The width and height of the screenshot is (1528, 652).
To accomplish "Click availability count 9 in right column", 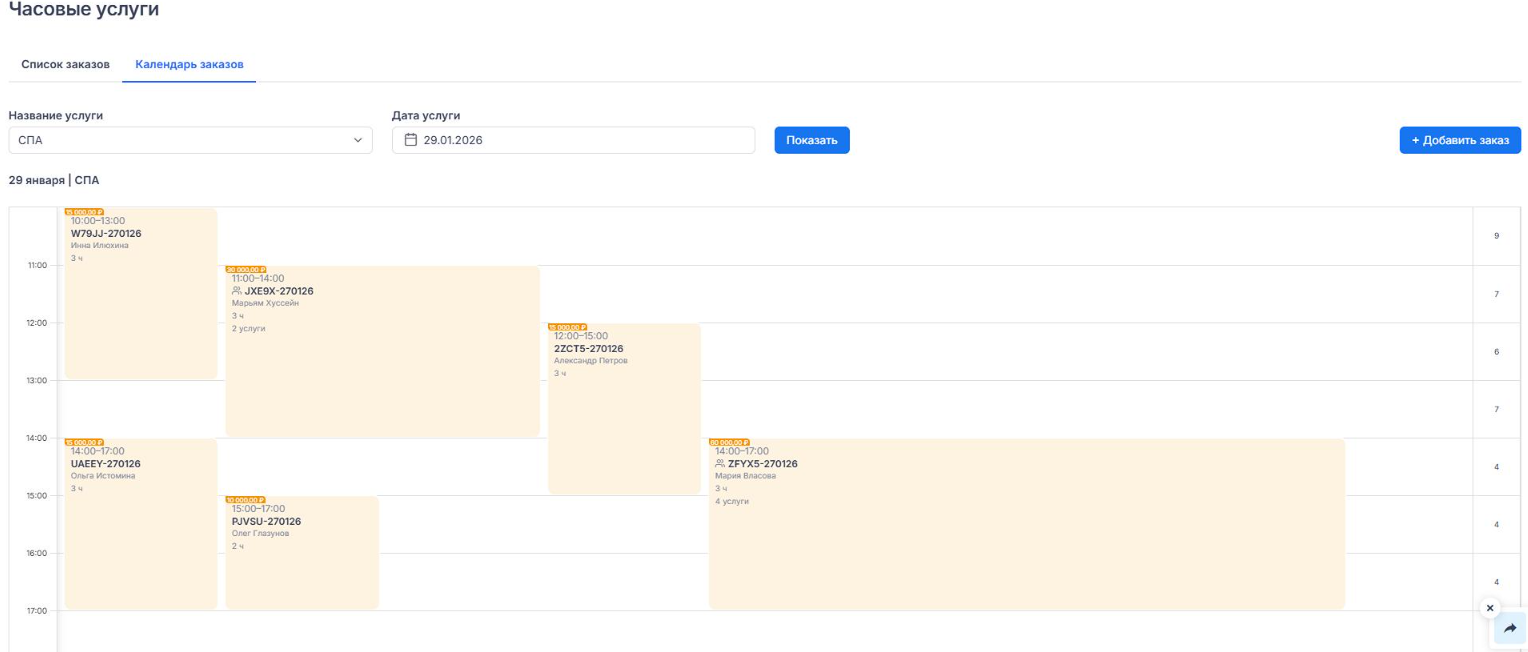I will tap(1496, 236).
